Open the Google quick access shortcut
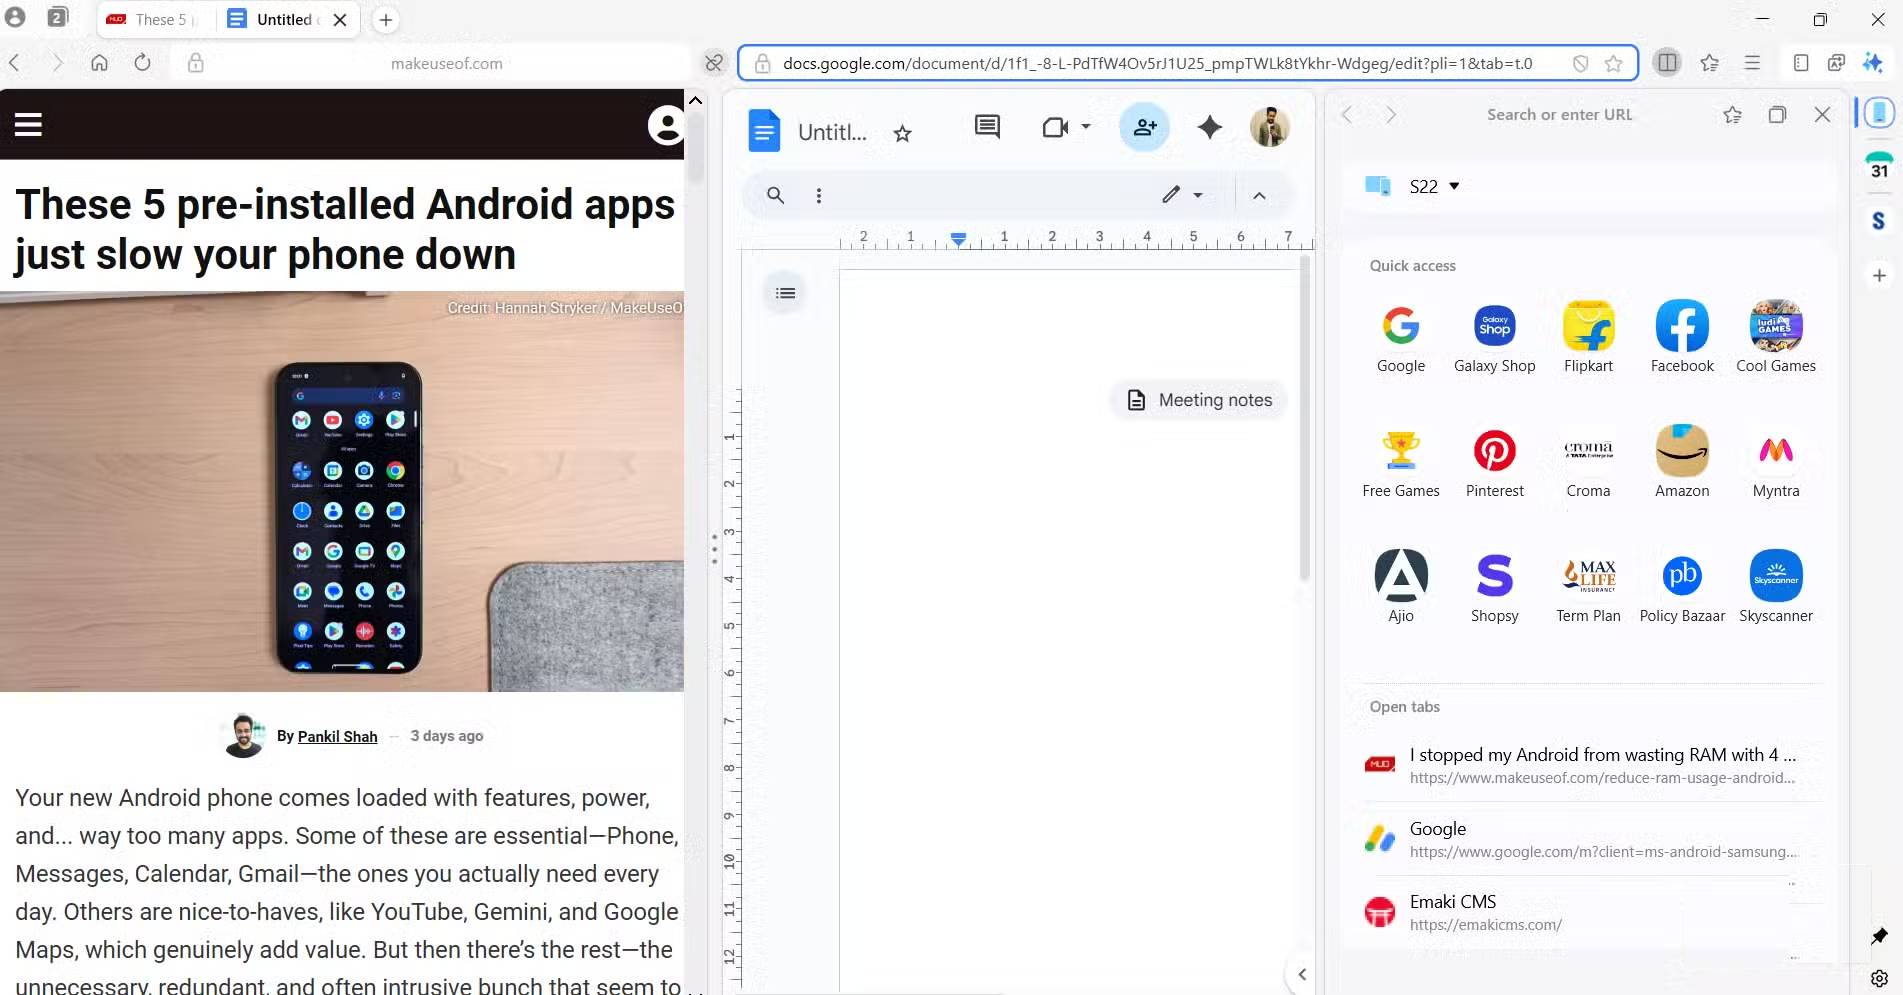Screen dimensions: 1903x995 (x=1401, y=337)
